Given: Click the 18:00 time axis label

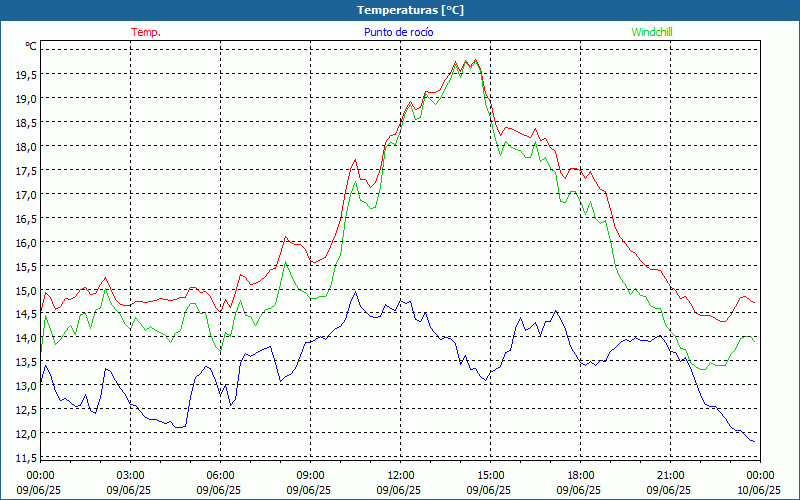Looking at the screenshot, I should click(580, 476).
